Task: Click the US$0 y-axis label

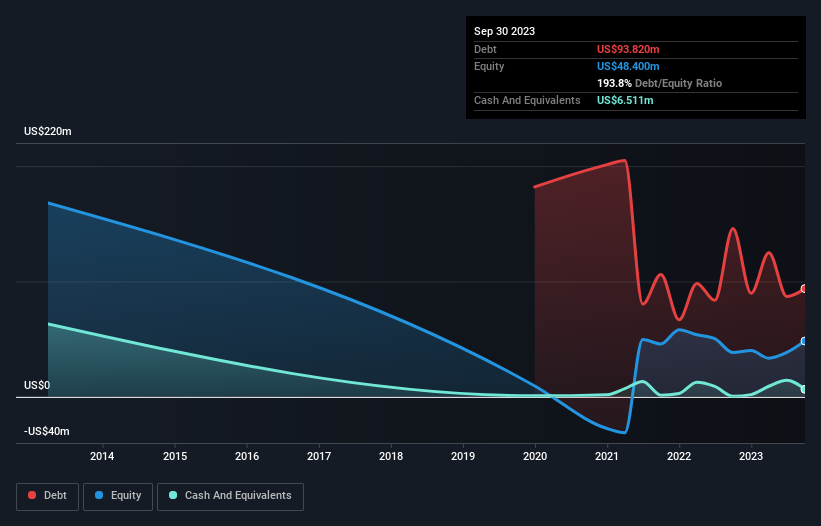Action: click(x=37, y=386)
